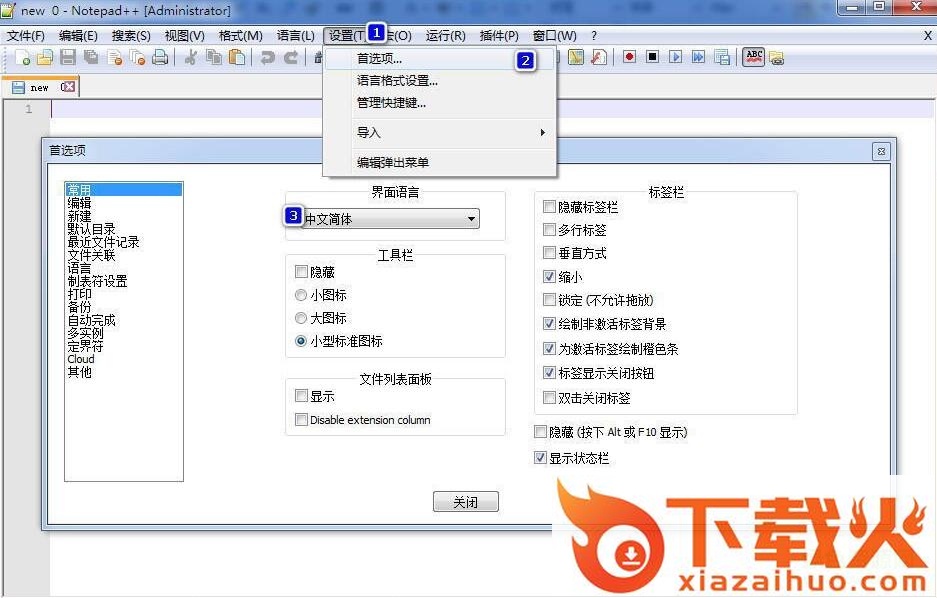Open the 文件(F) menu
Screen dimensions: 937x598
[26, 36]
